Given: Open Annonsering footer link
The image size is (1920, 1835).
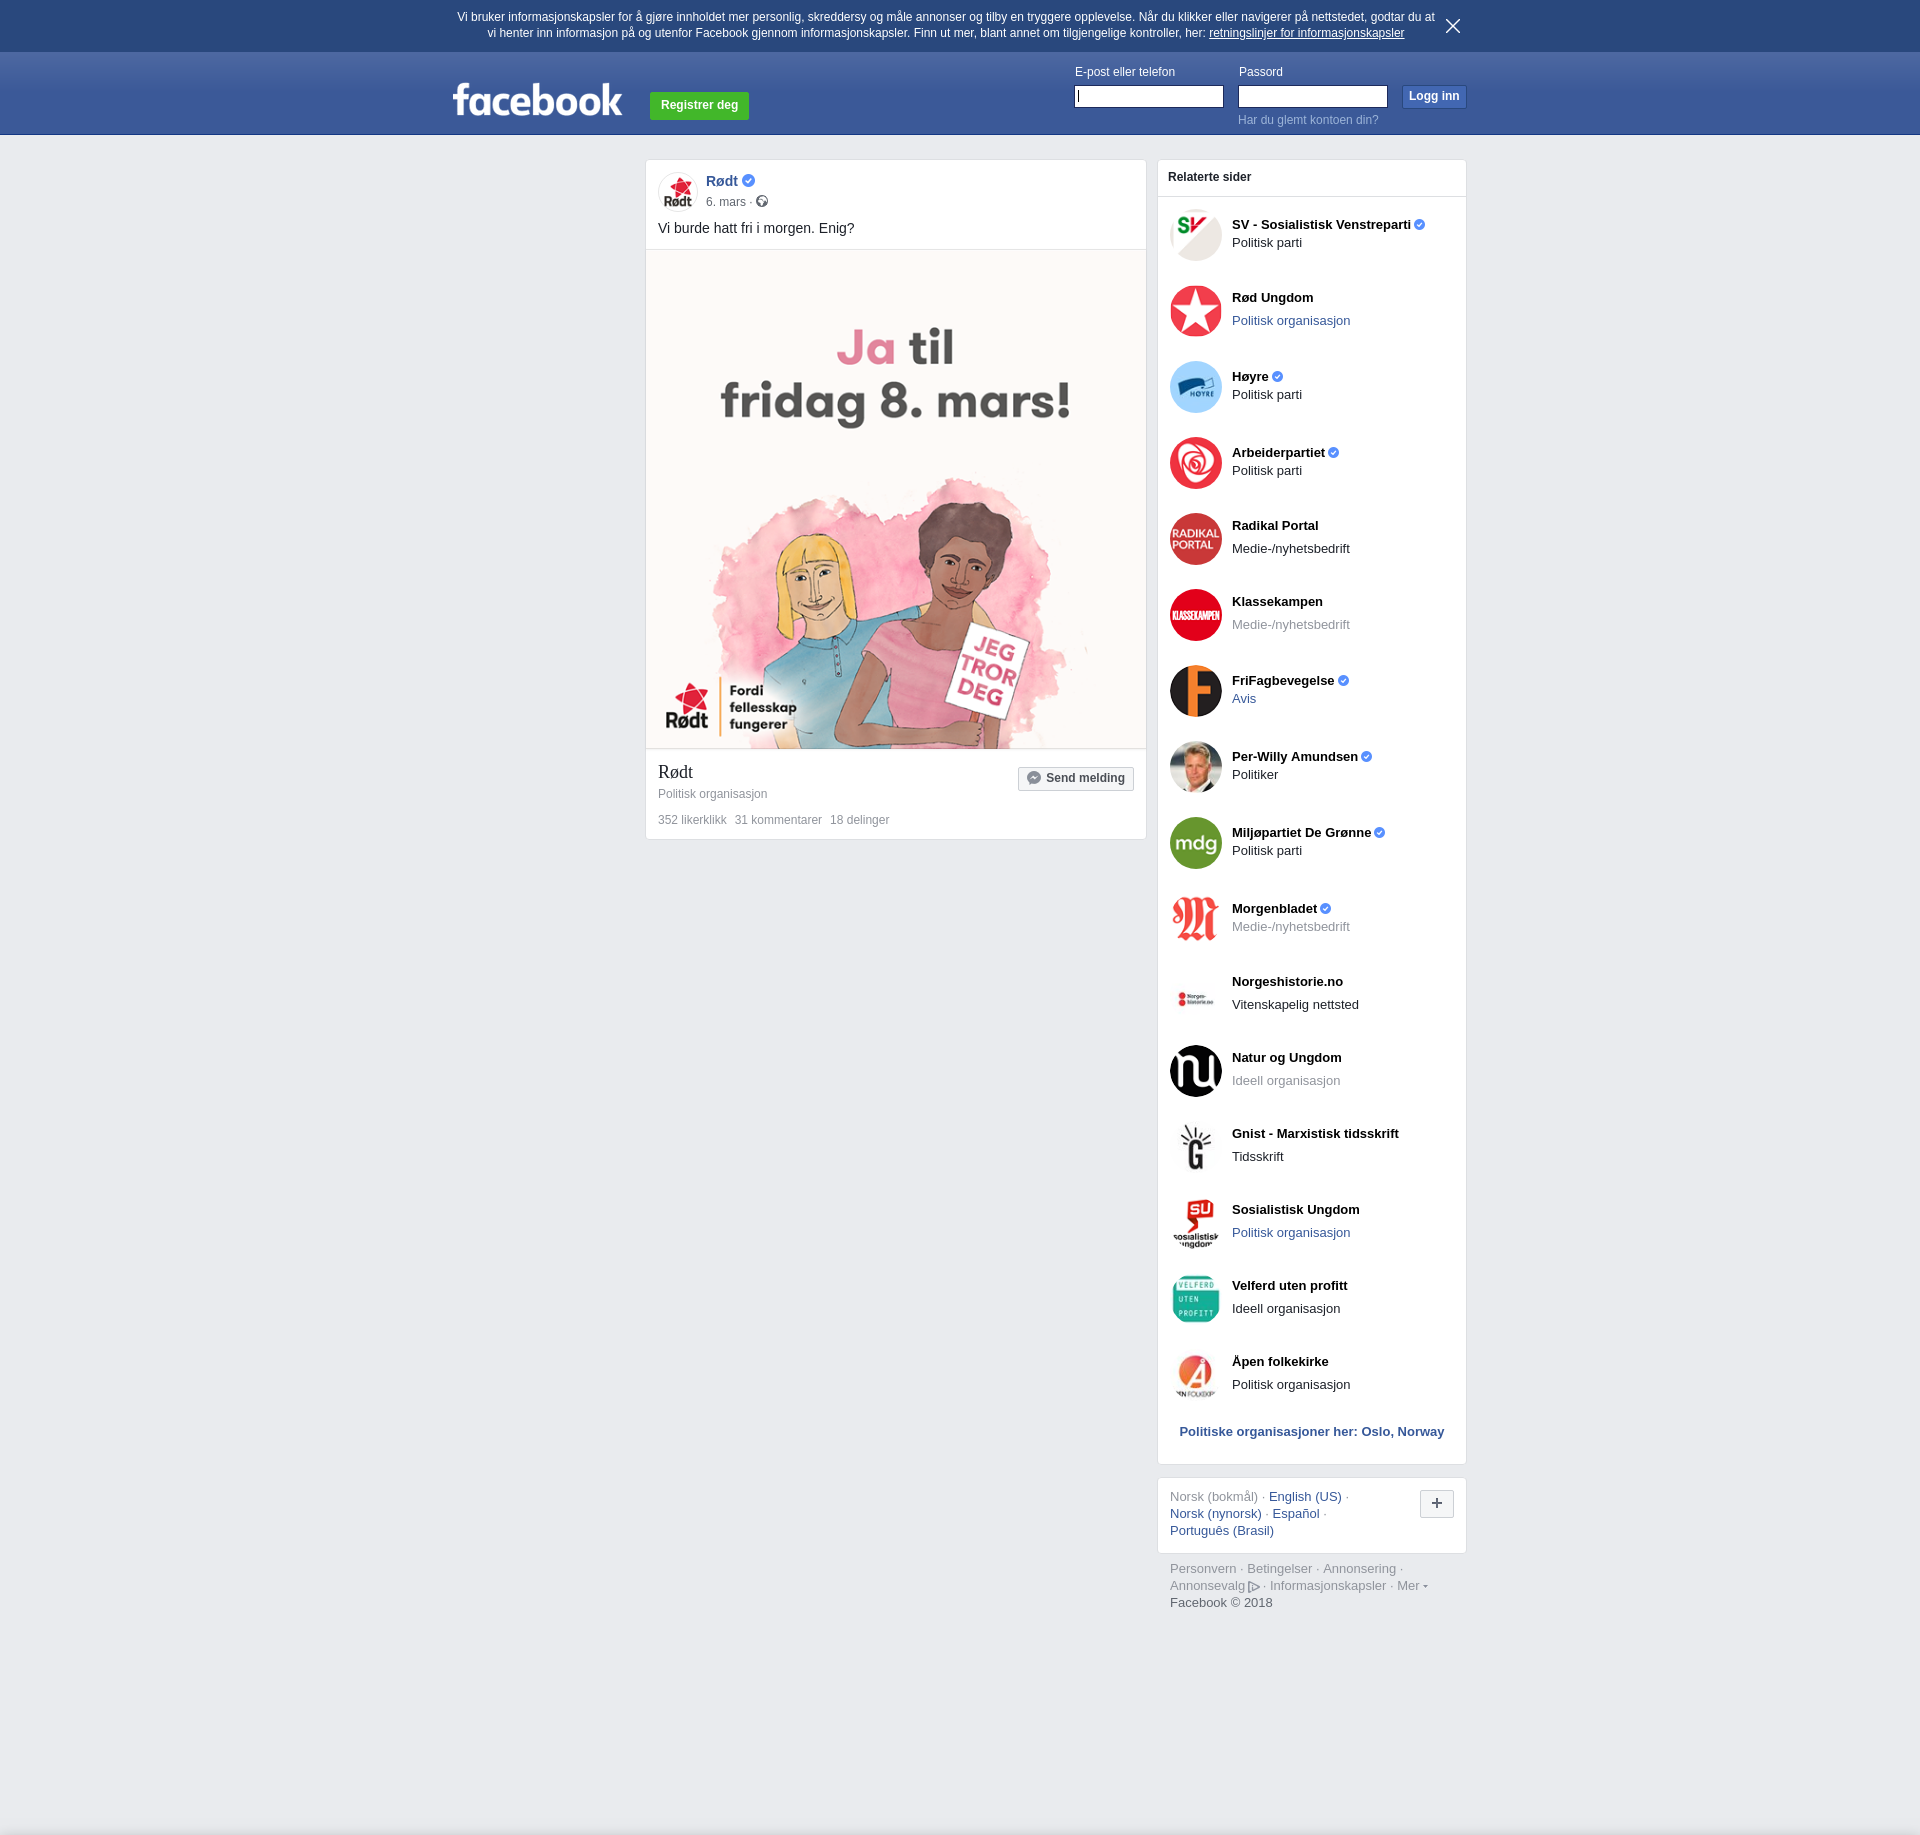Looking at the screenshot, I should [1359, 1569].
